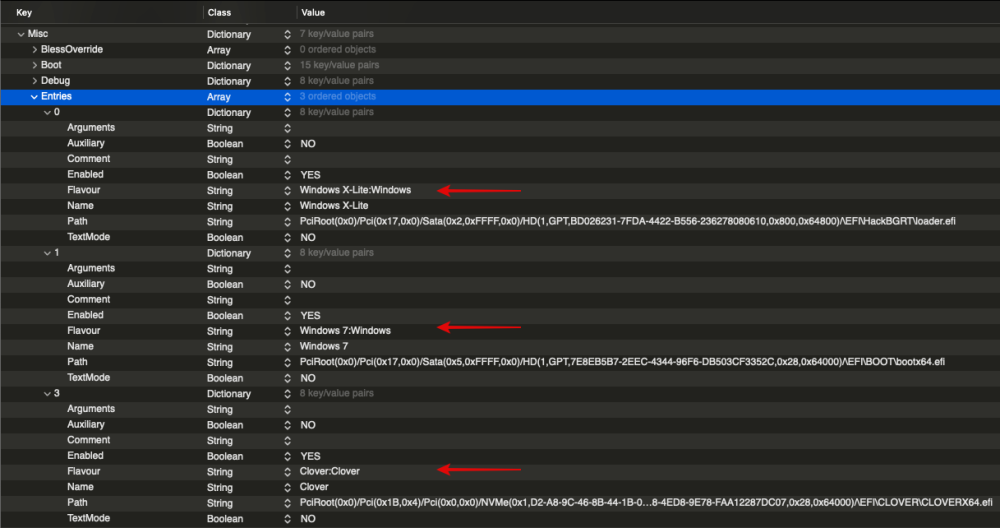This screenshot has height=528, width=1000.
Task: Open class stepper on Boot row
Action: (288, 66)
